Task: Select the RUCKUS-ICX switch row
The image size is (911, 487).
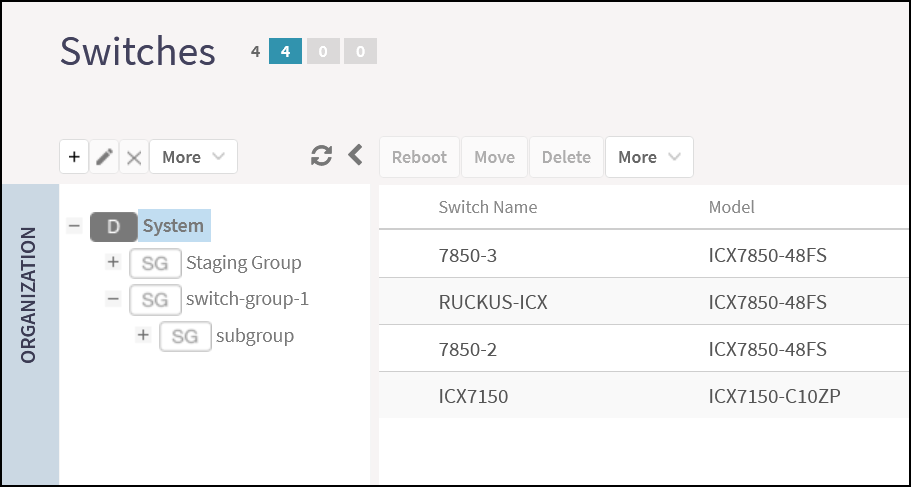Action: tap(644, 301)
